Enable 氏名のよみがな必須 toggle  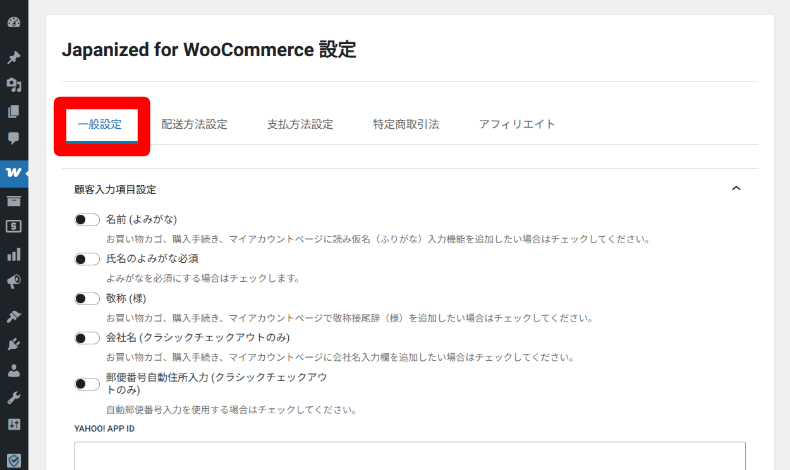click(87, 259)
